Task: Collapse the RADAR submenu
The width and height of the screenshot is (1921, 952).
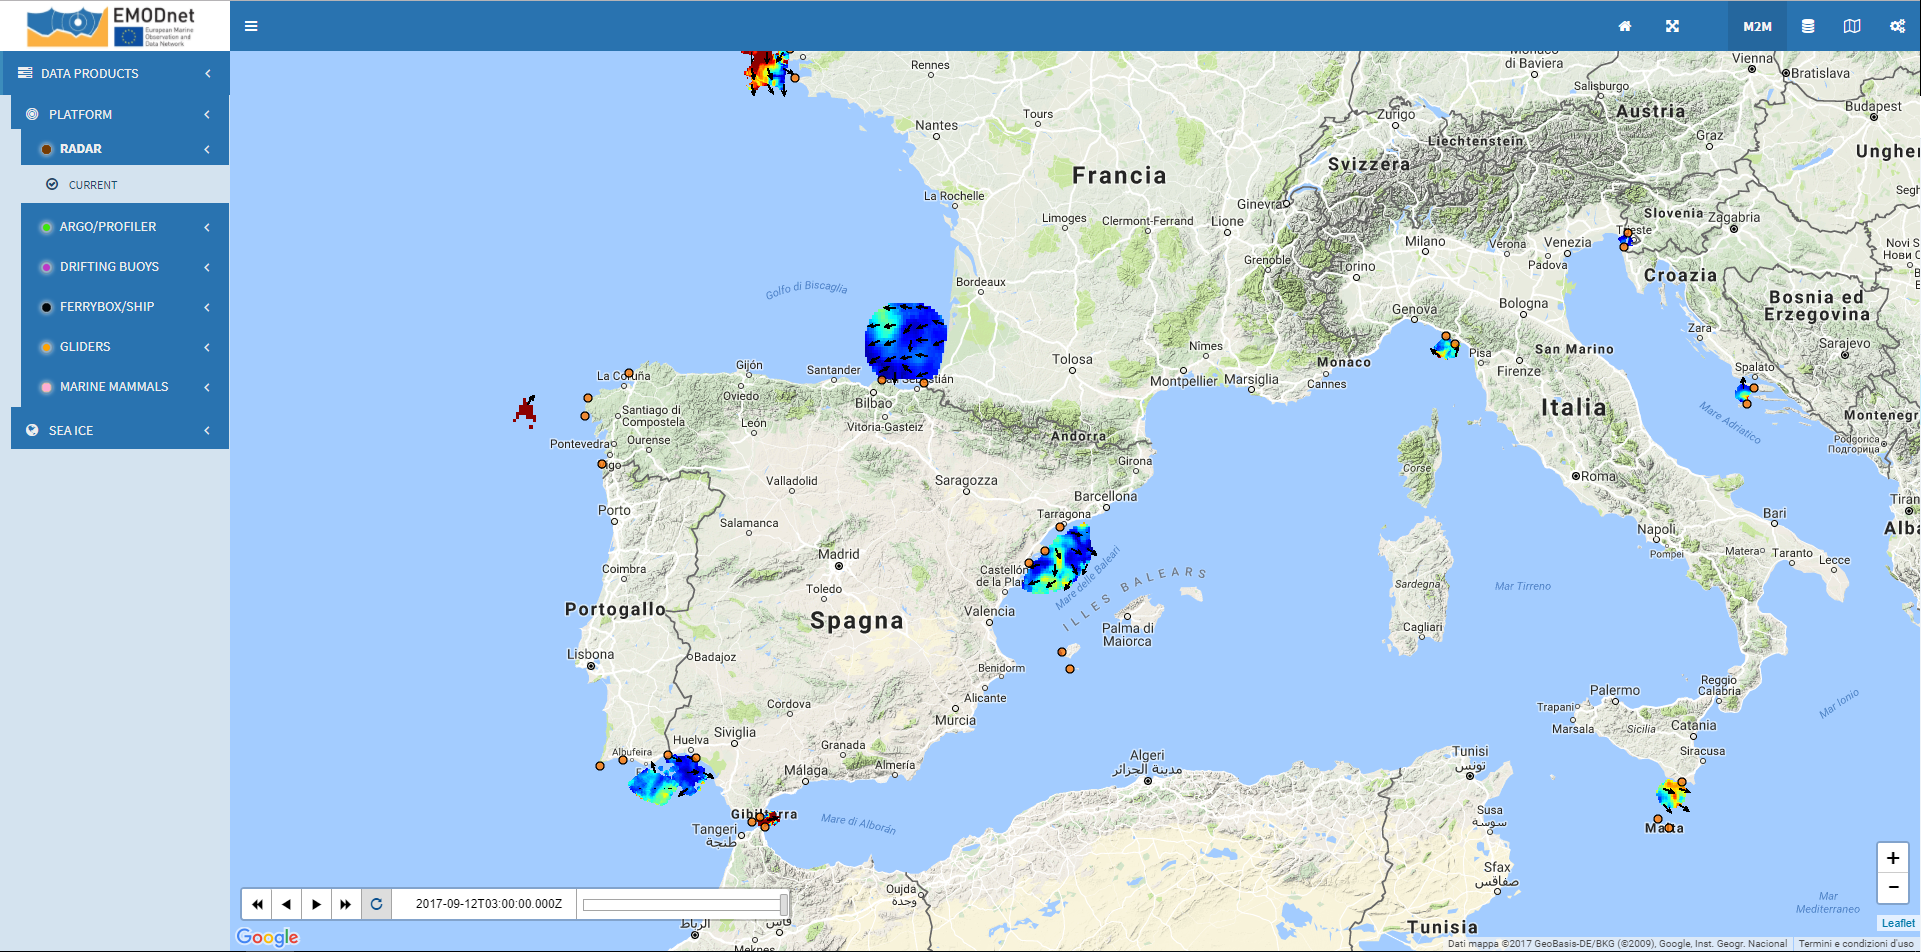Action: point(125,149)
